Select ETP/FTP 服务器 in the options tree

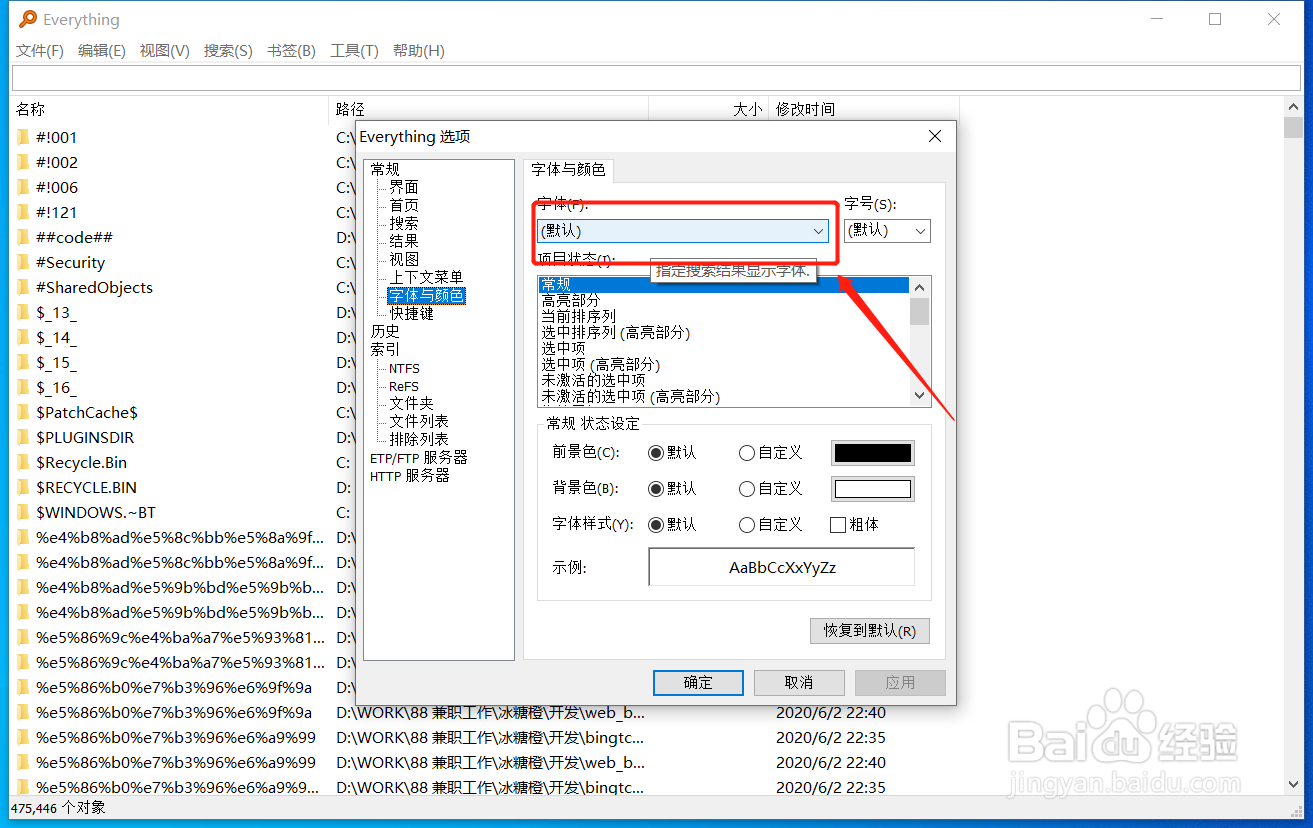(419, 458)
